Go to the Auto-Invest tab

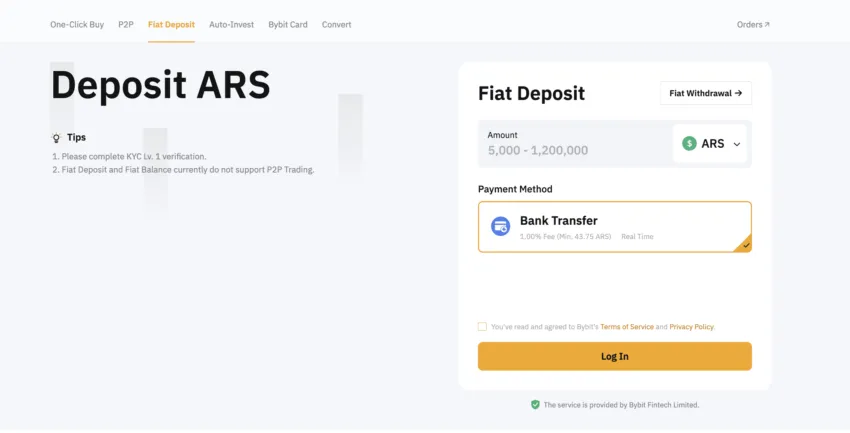[231, 24]
